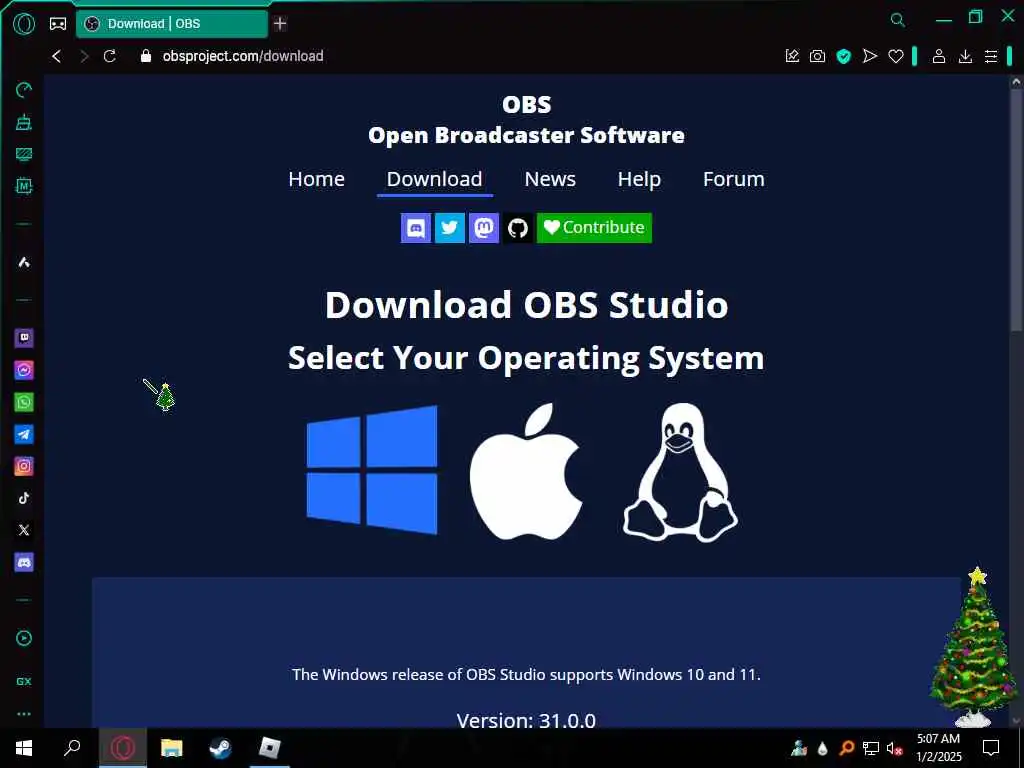Go back to the previous page
This screenshot has height=768, width=1024.
coord(57,56)
